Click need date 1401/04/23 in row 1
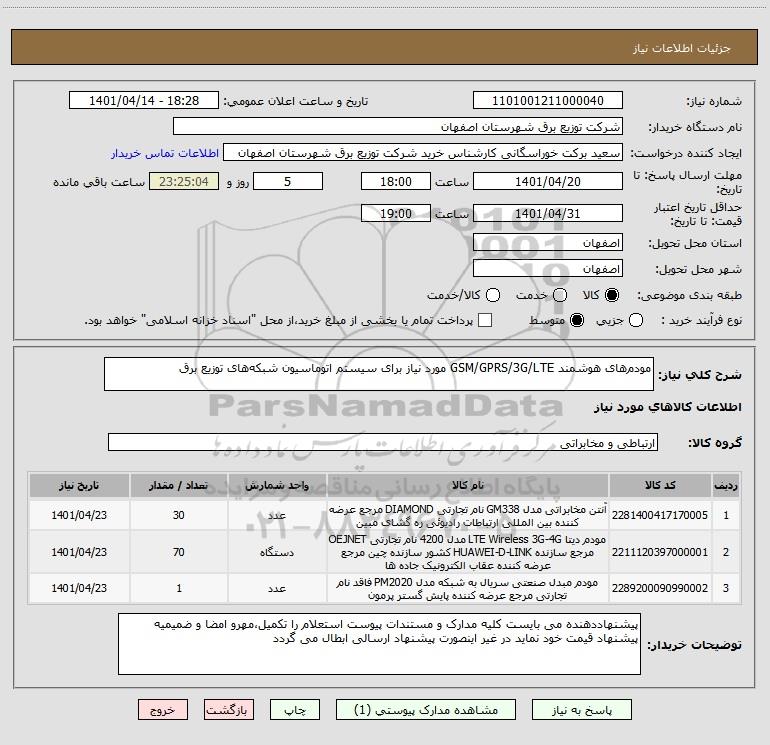The height and width of the screenshot is (745, 770). click(x=79, y=515)
